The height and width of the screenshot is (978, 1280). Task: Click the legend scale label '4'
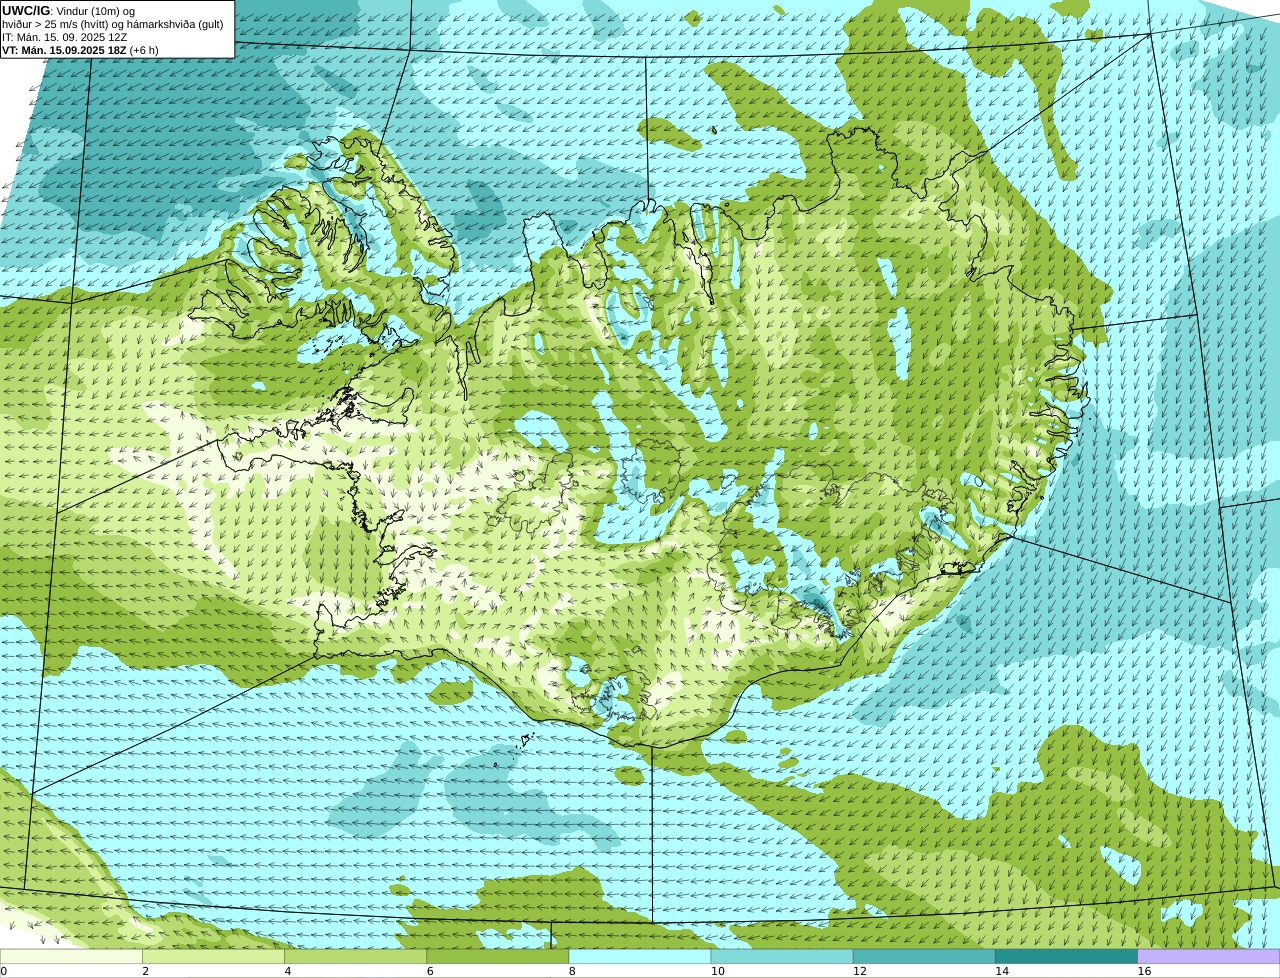287,971
